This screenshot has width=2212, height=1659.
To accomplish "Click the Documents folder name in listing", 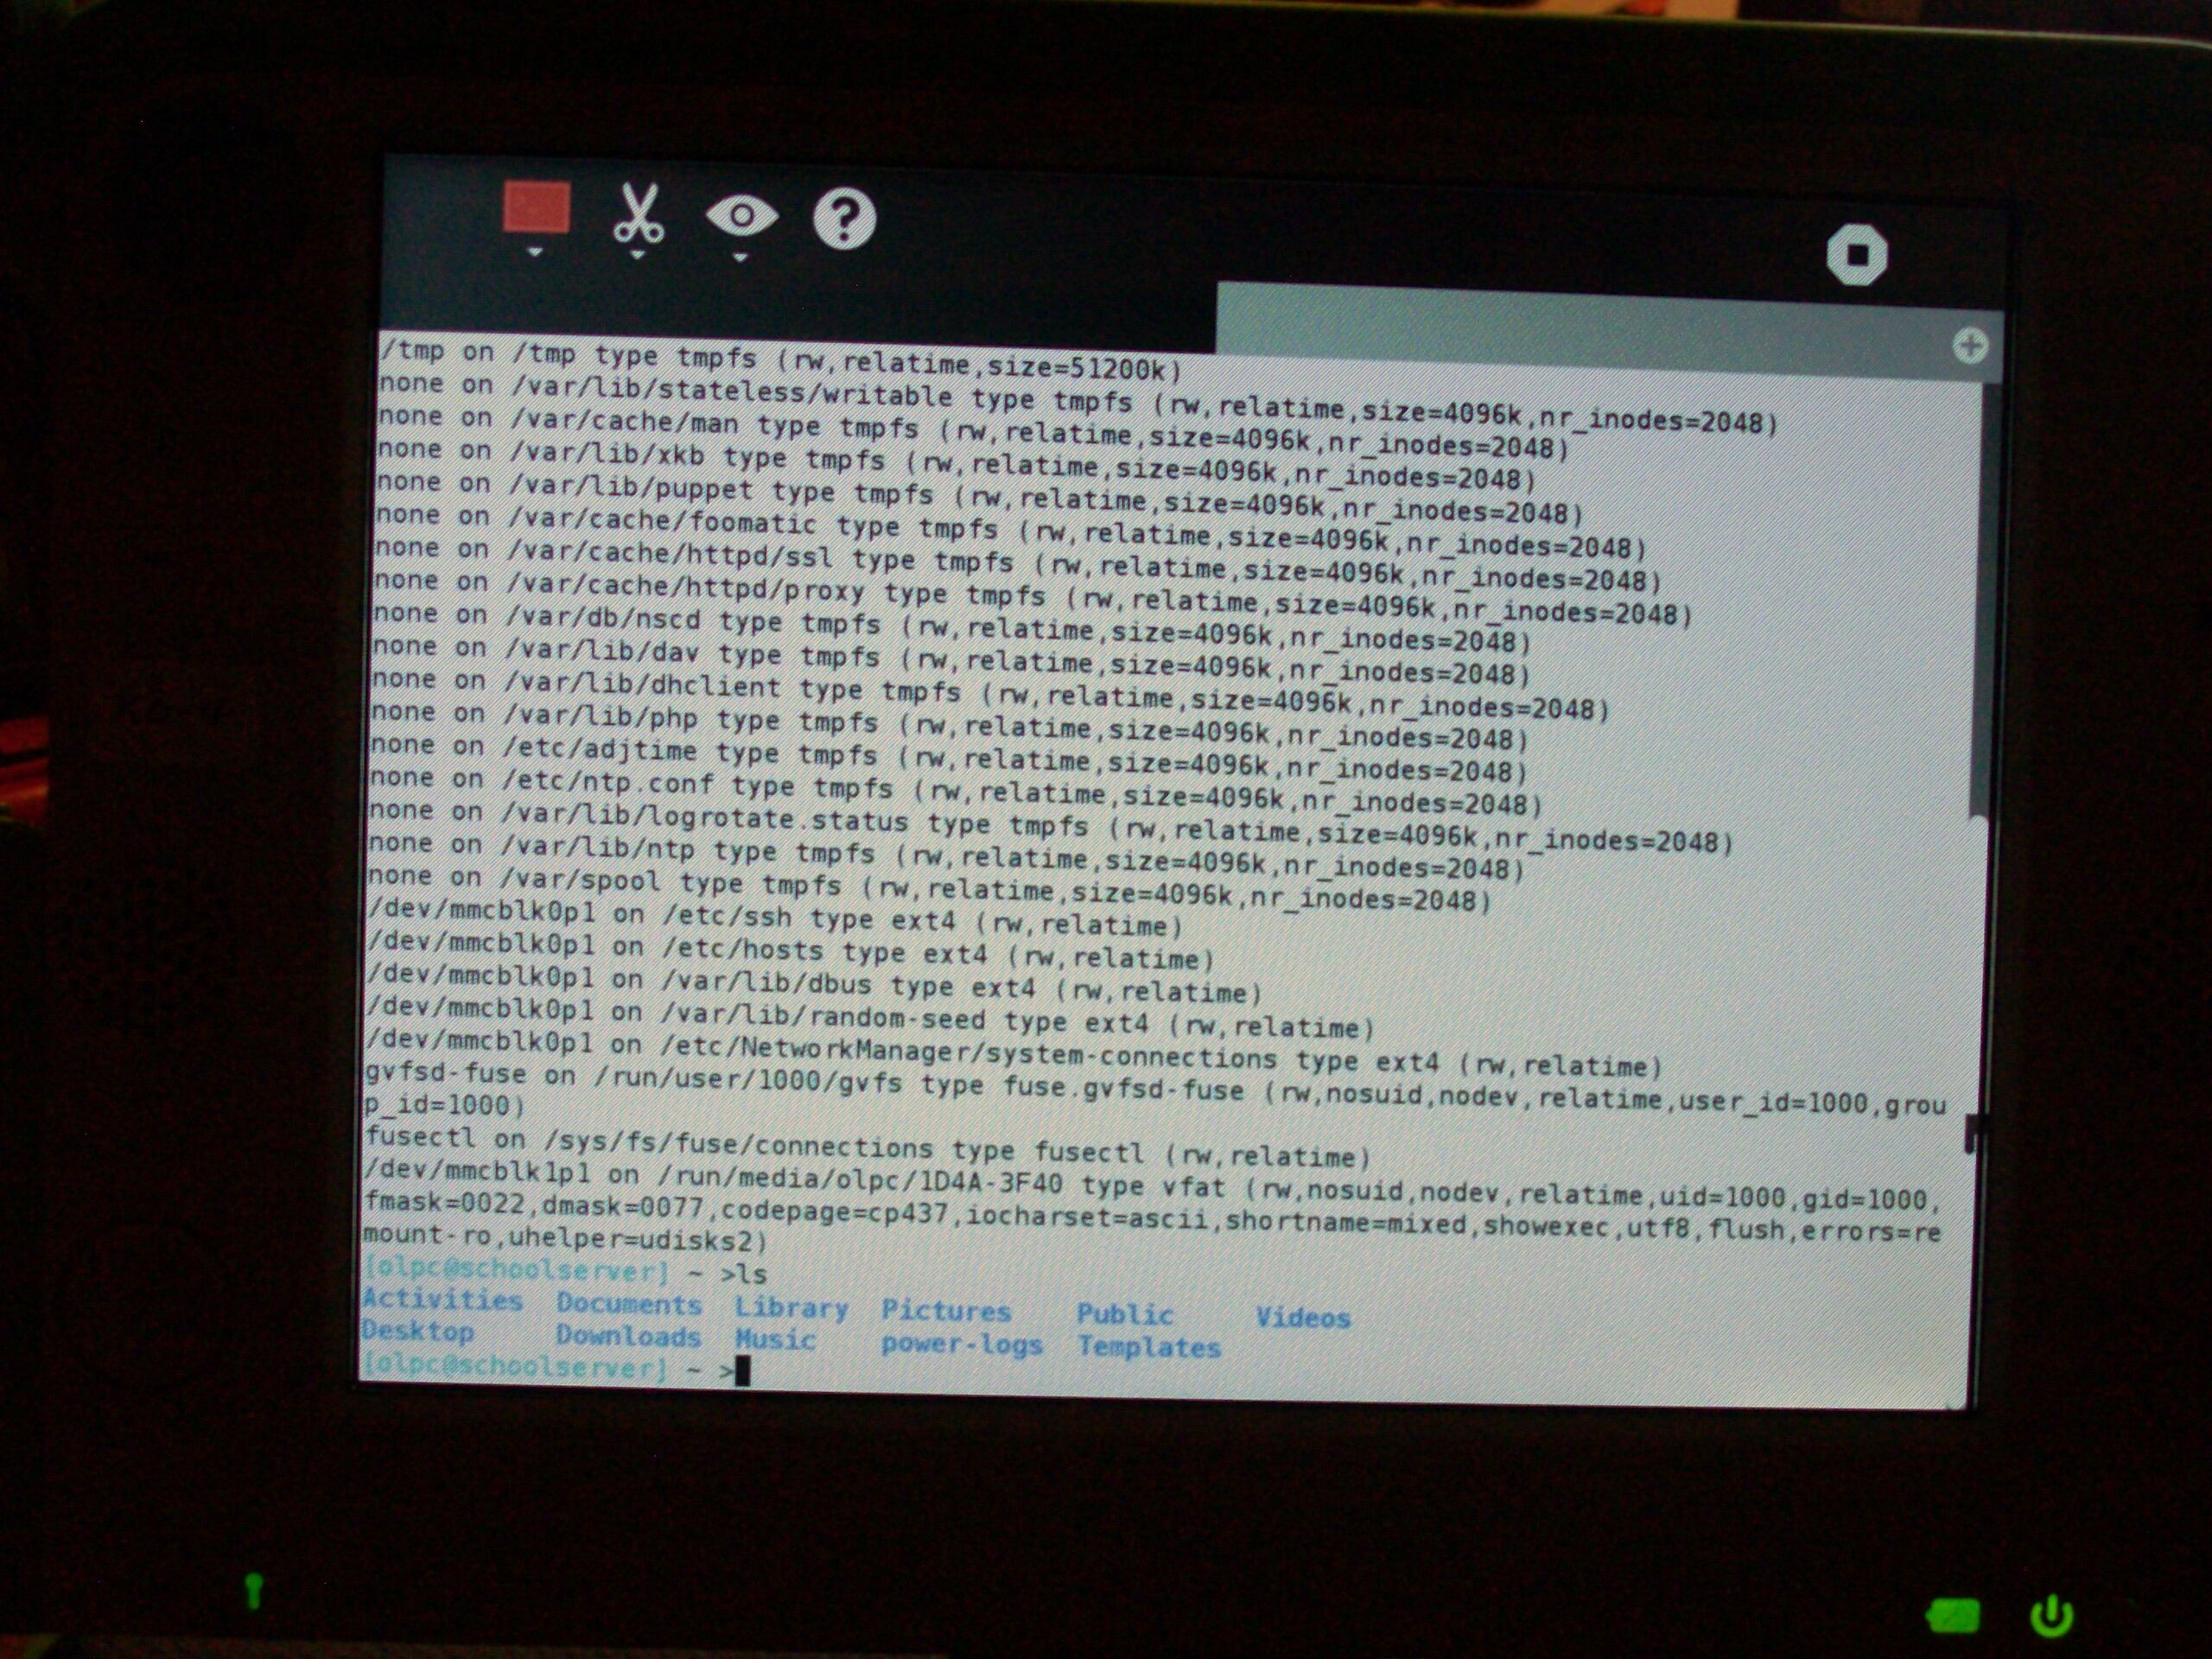I will coord(629,1304).
